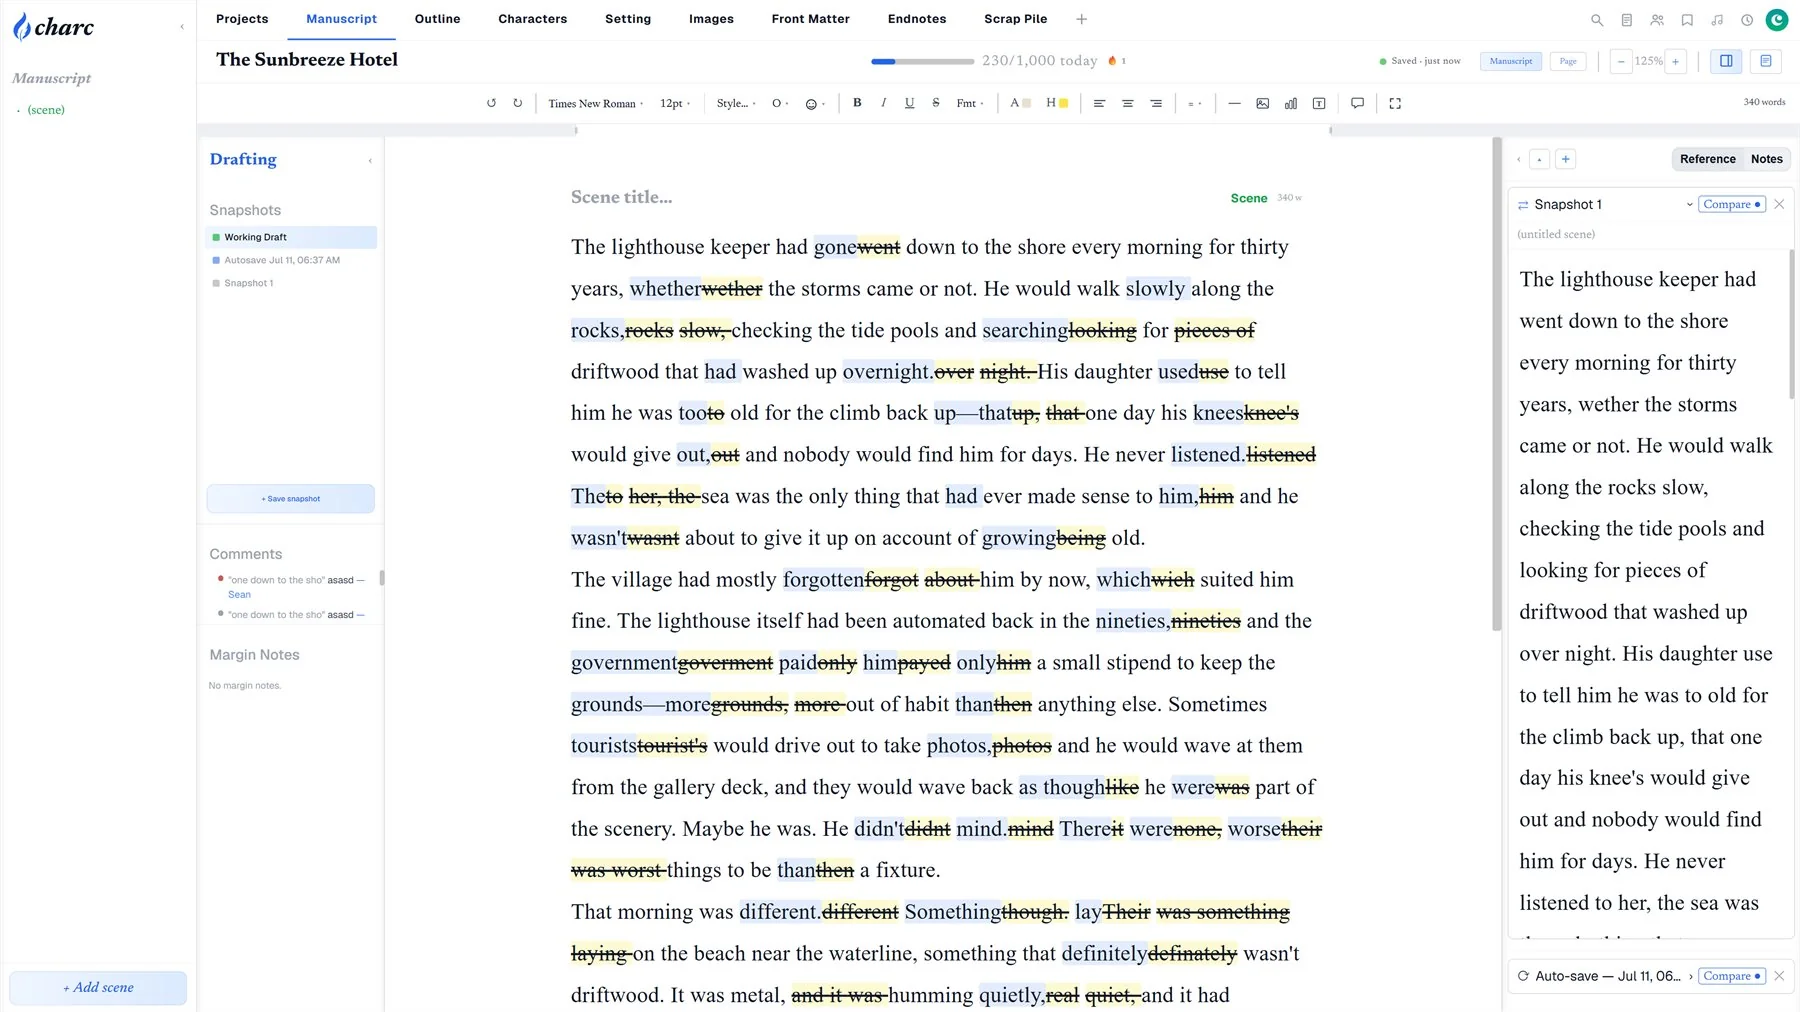Click the daily word goal progress bar
The image size is (1800, 1012).
tap(922, 61)
